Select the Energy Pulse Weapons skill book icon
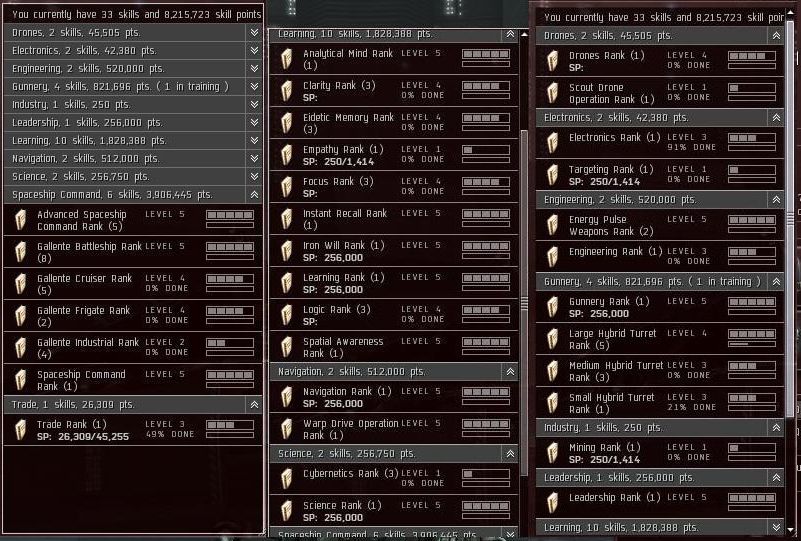 [553, 225]
